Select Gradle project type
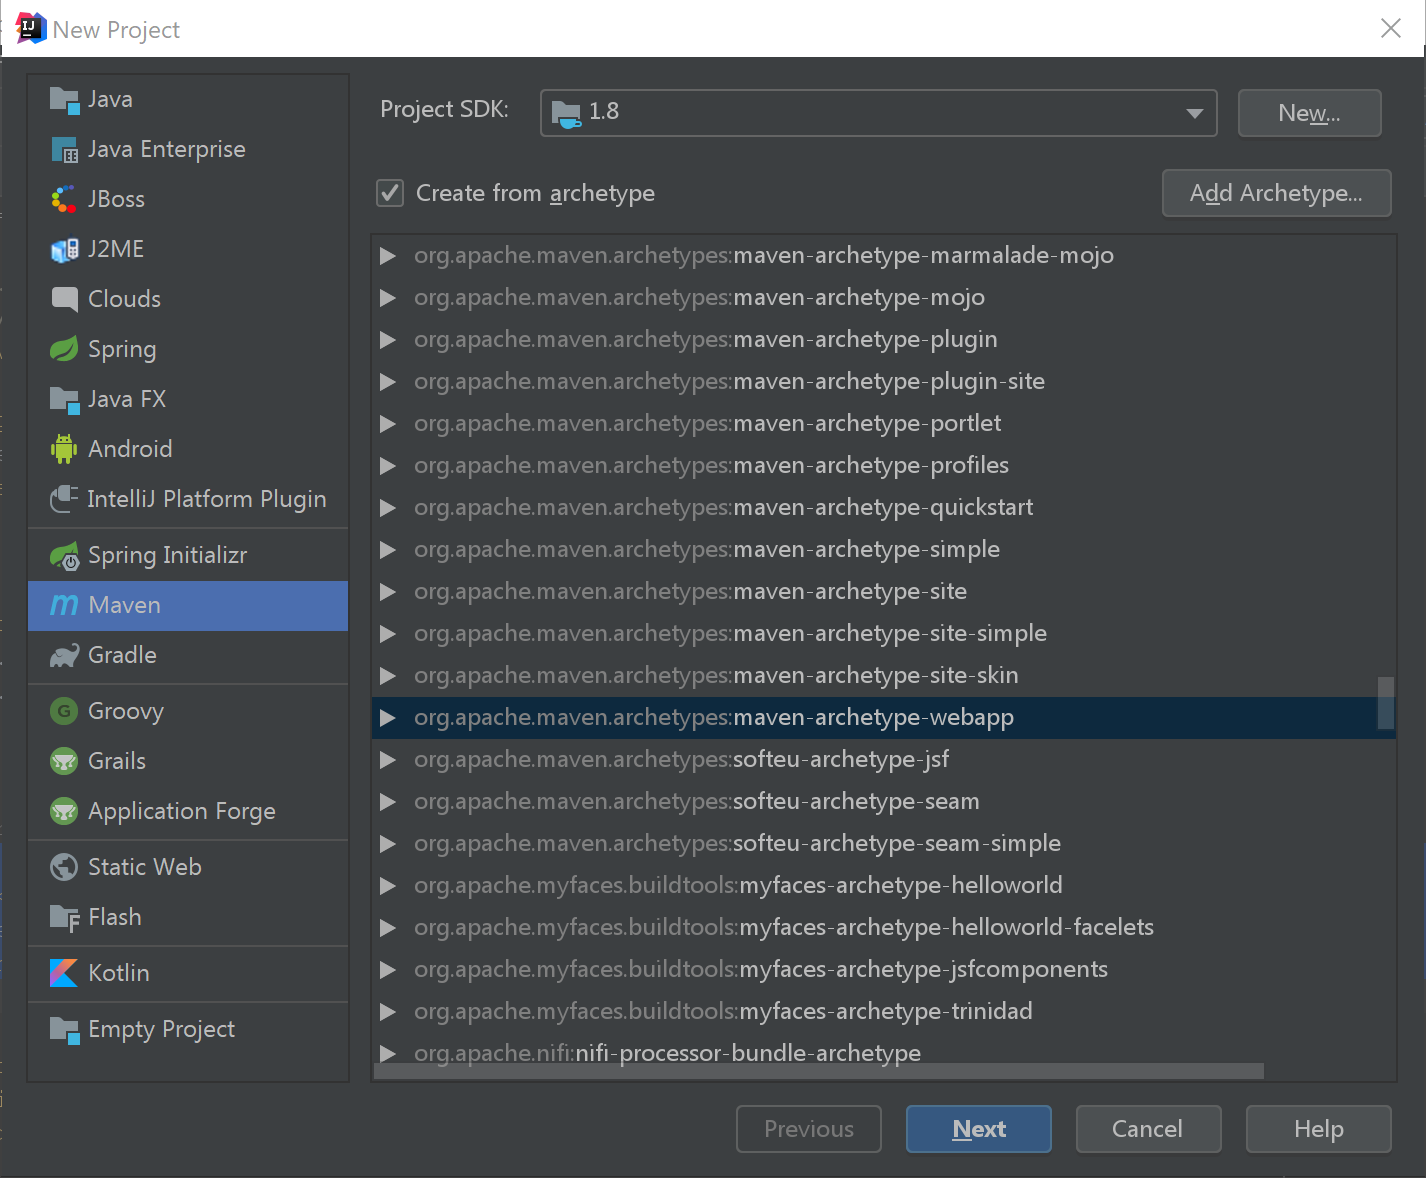Image resolution: width=1426 pixels, height=1178 pixels. click(x=188, y=655)
